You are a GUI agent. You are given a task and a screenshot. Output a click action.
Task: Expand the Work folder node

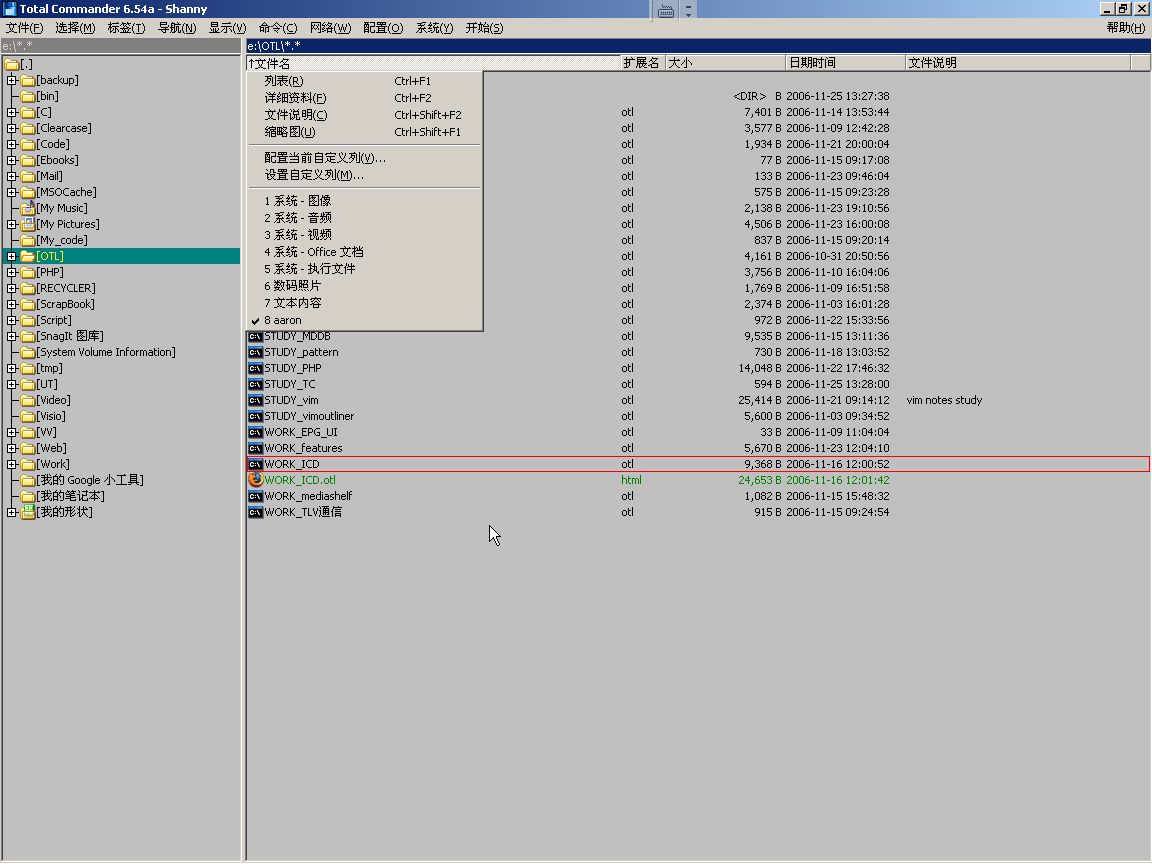12,464
